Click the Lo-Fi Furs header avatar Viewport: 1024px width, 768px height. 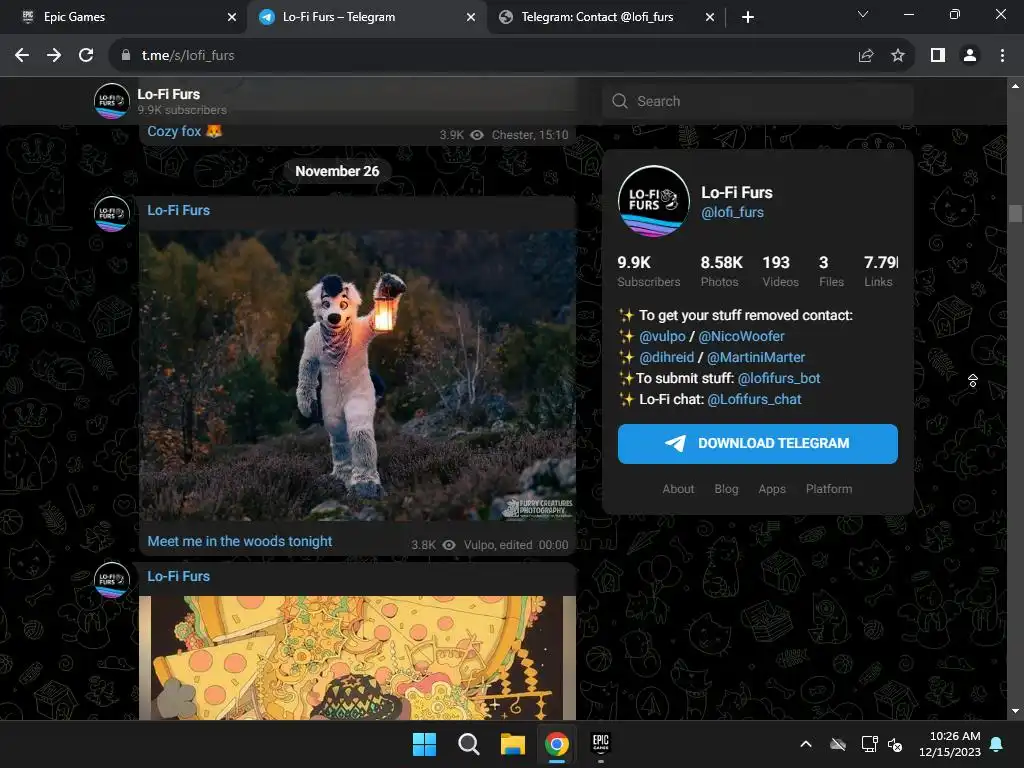point(112,101)
